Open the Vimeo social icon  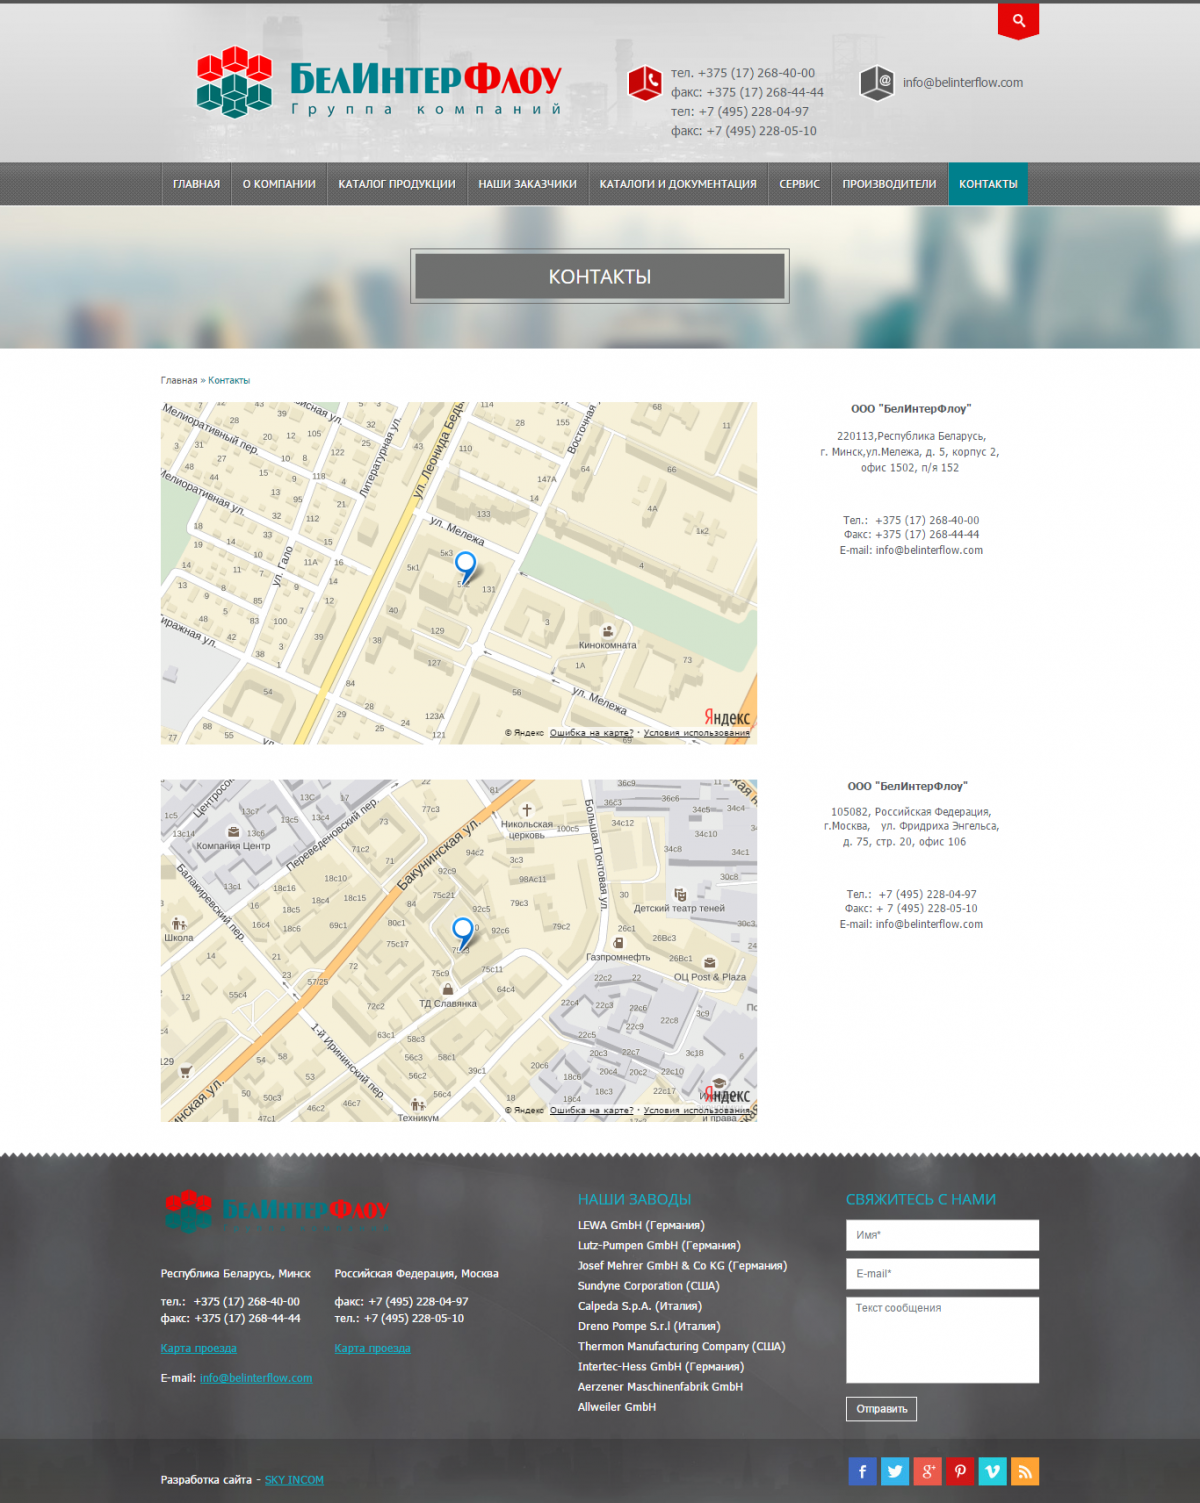tap(992, 1471)
